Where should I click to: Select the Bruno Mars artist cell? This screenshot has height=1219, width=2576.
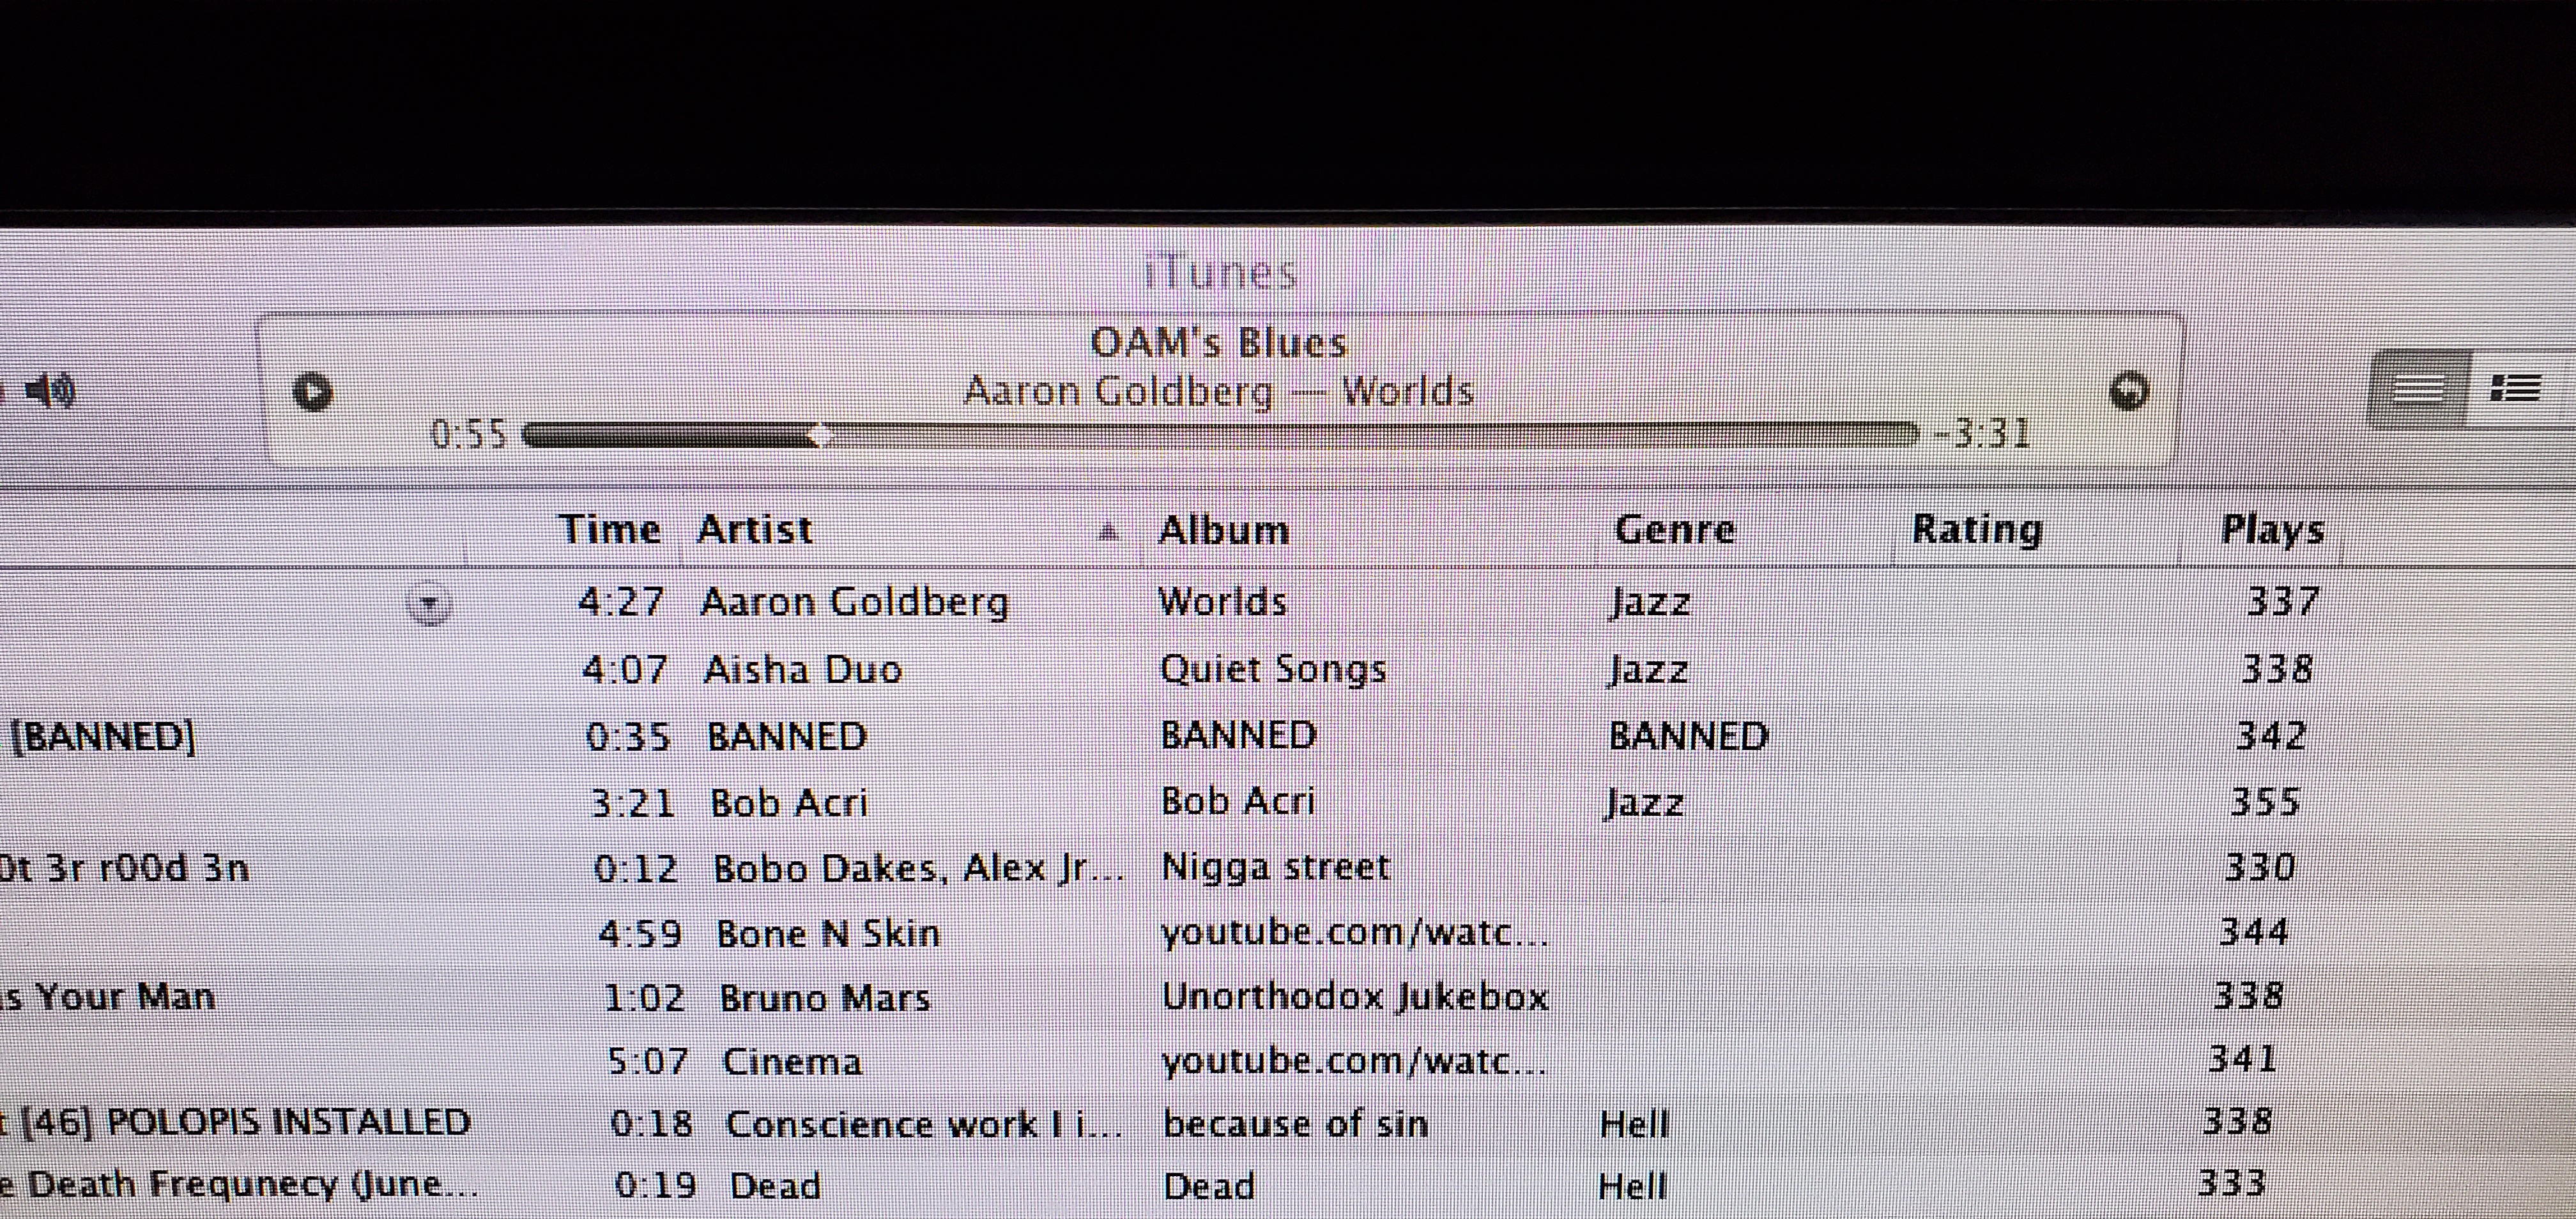point(825,997)
